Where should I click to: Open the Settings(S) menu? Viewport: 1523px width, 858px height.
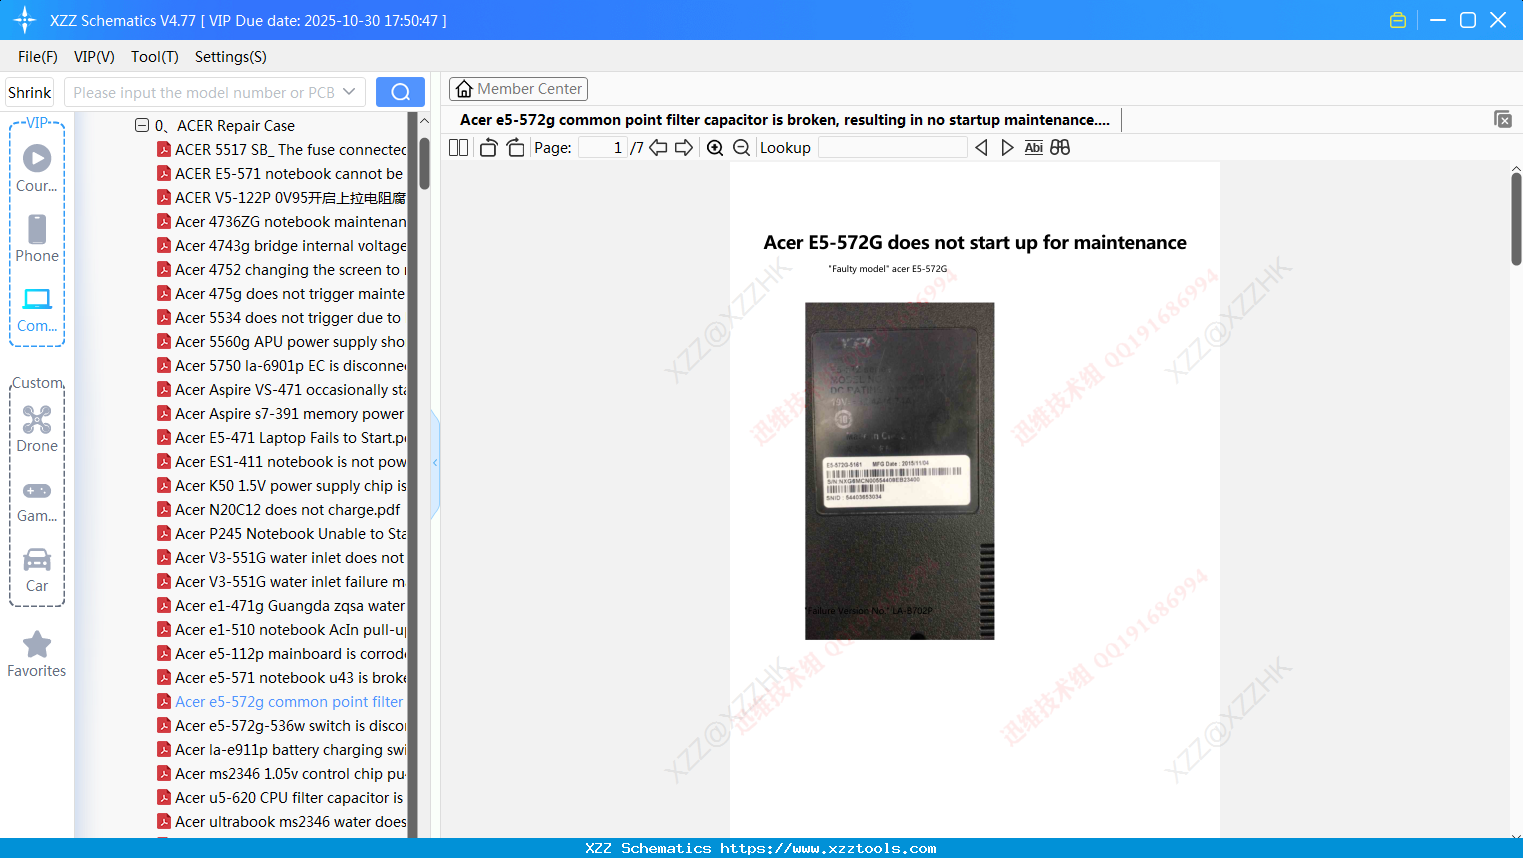(231, 57)
